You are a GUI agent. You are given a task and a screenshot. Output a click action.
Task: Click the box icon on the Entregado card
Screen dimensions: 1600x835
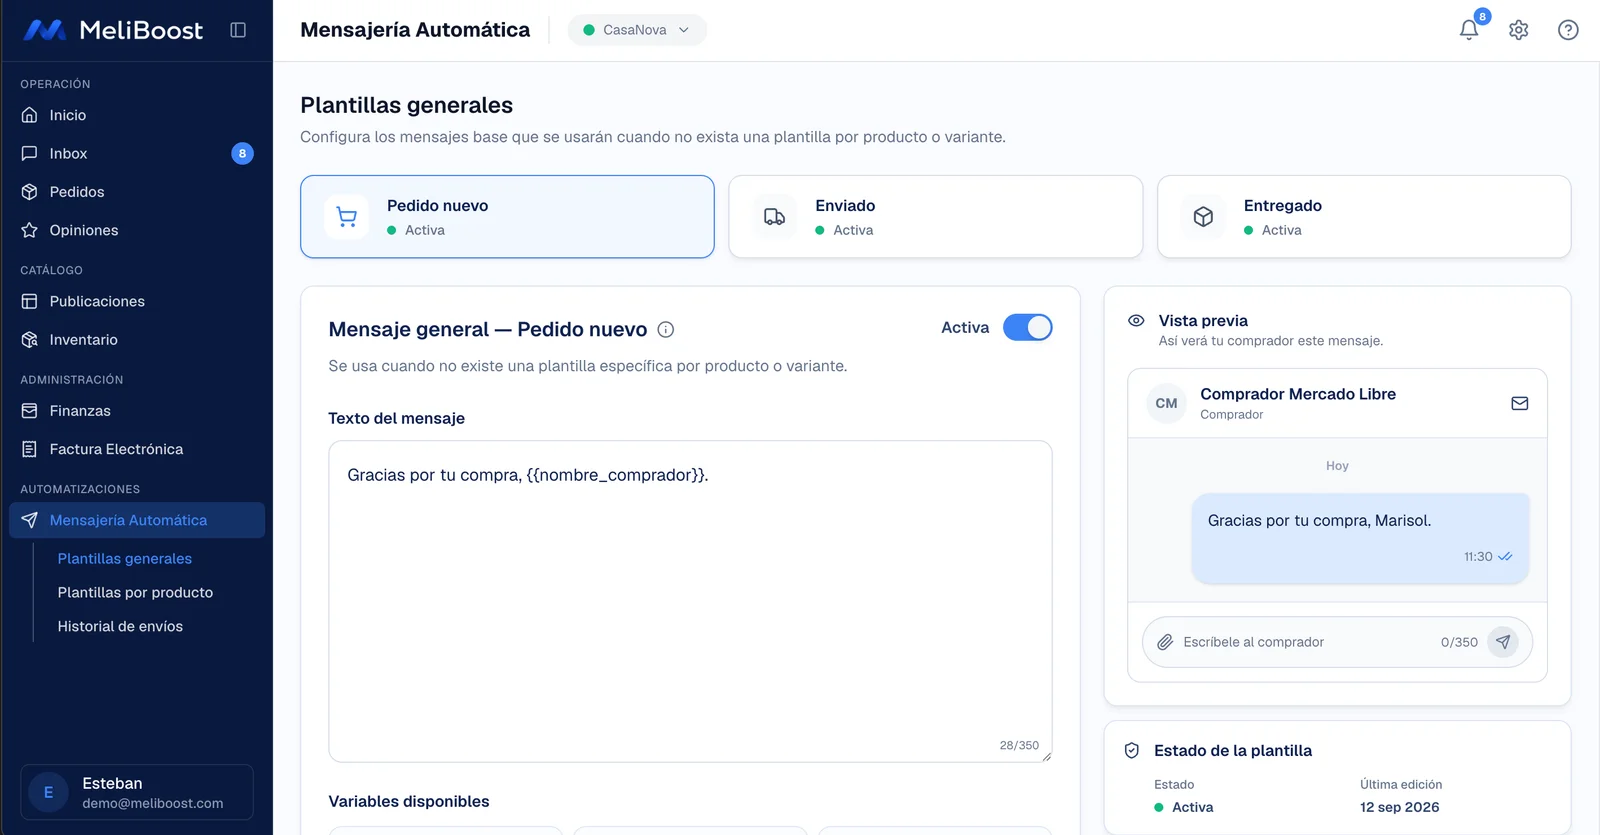pos(1203,217)
